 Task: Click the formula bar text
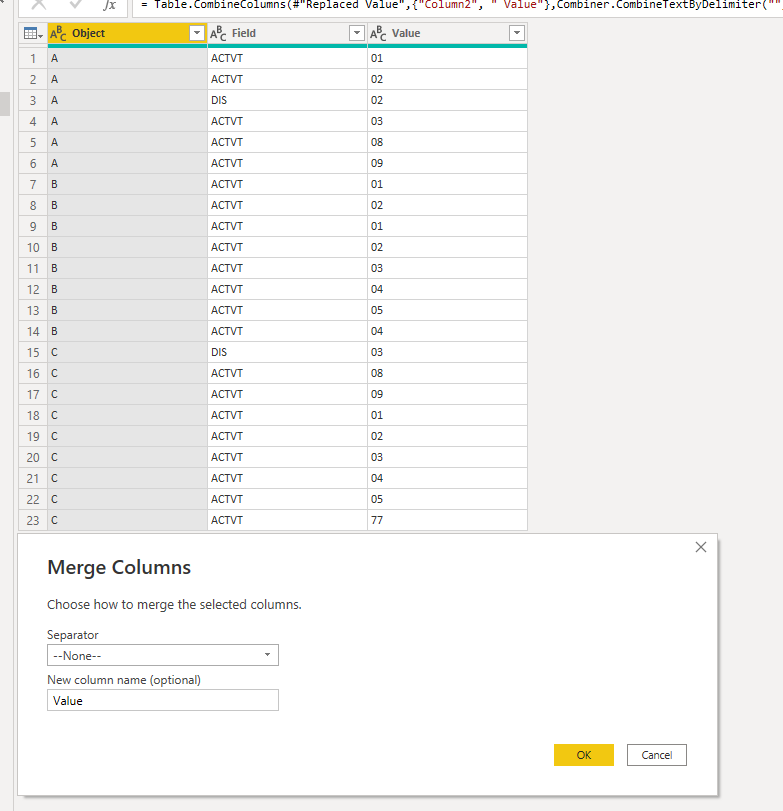coord(460,5)
